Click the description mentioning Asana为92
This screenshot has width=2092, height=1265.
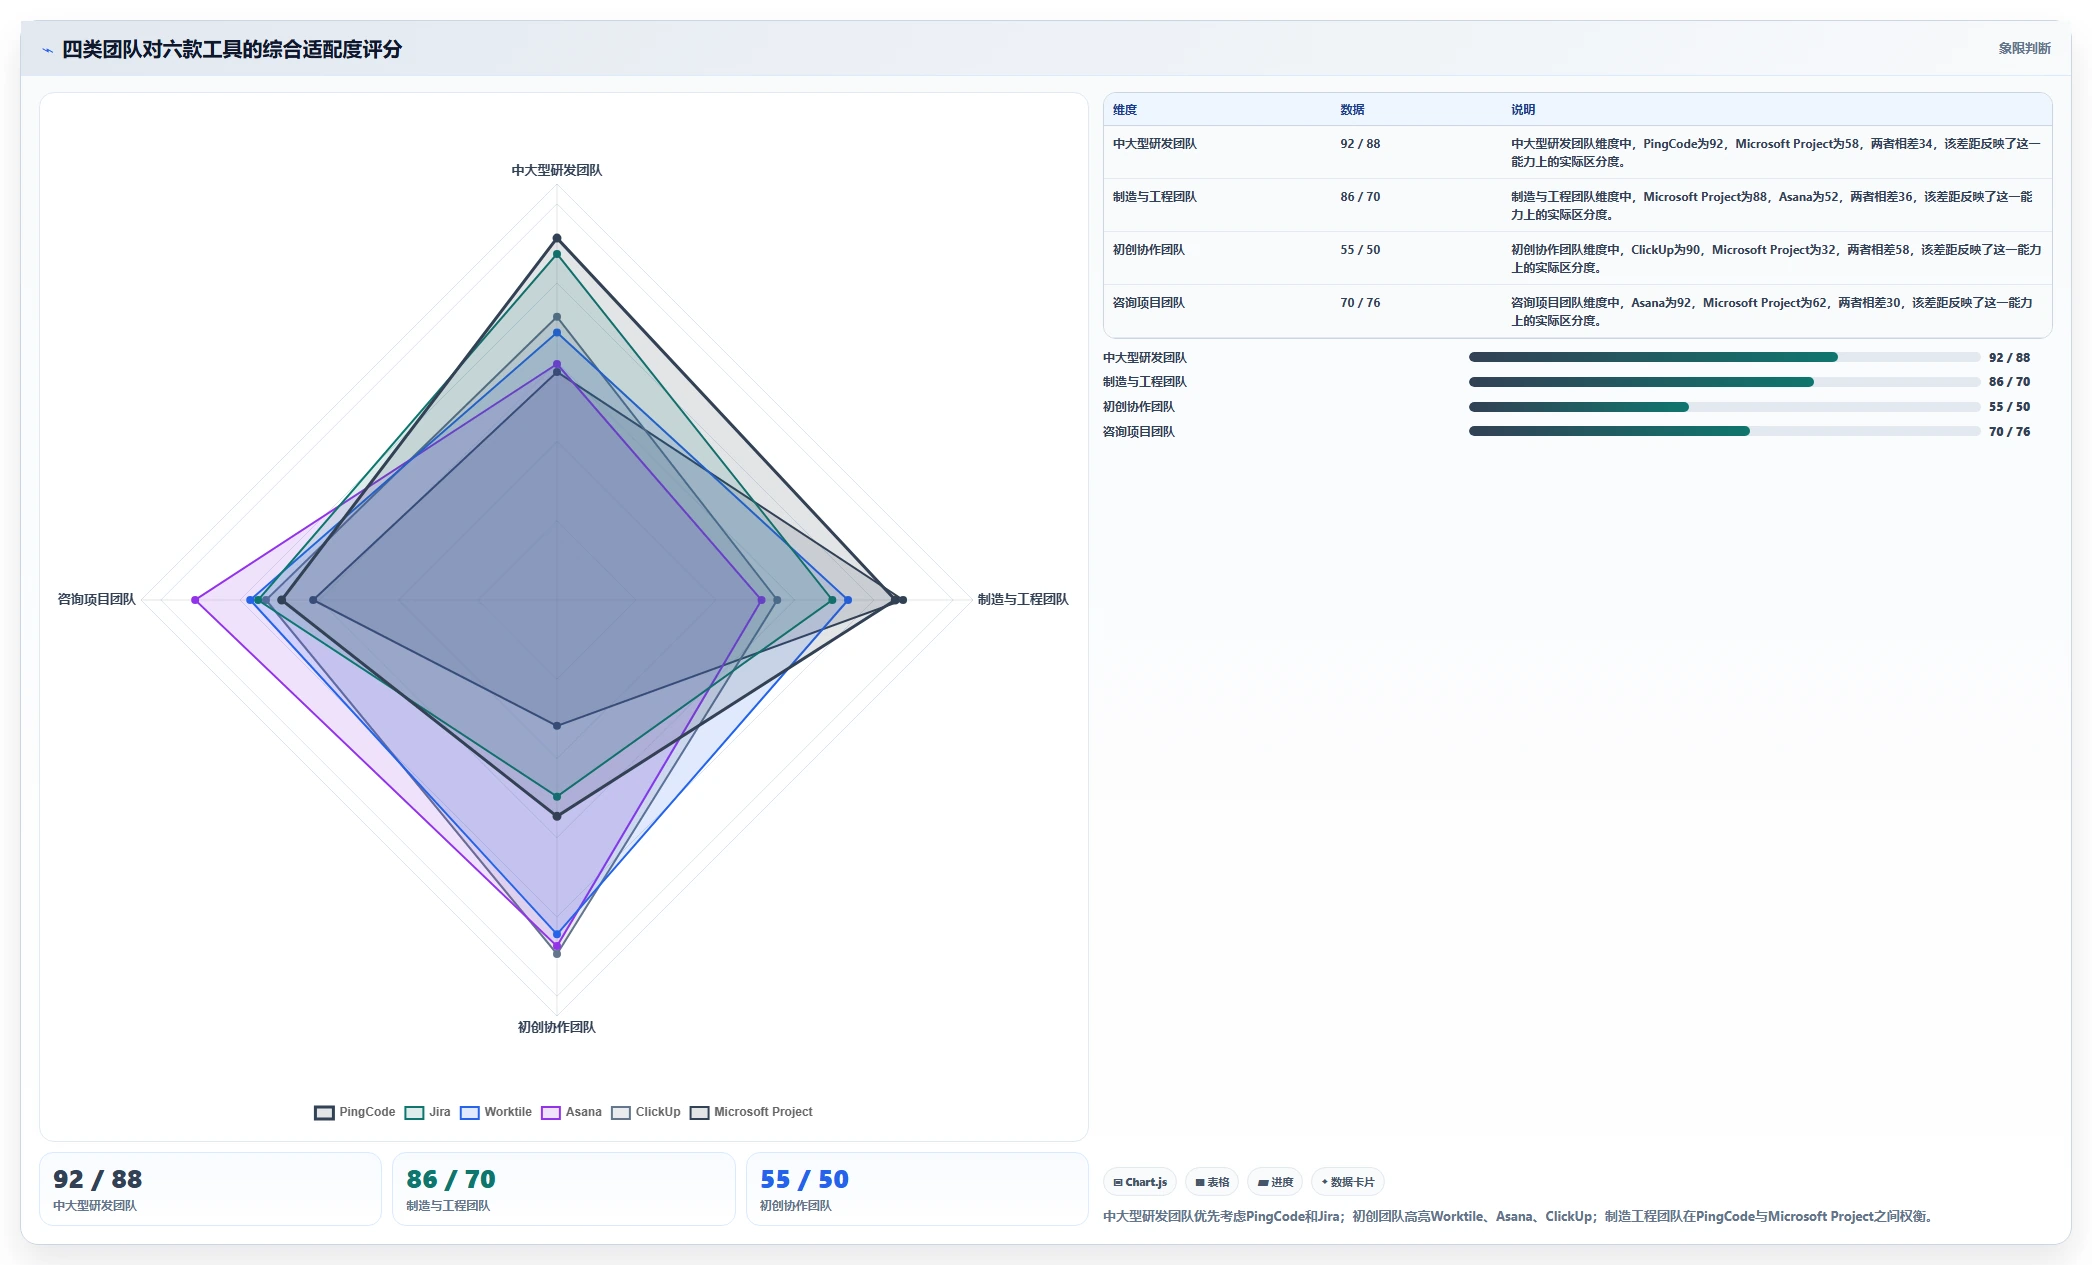(1772, 312)
